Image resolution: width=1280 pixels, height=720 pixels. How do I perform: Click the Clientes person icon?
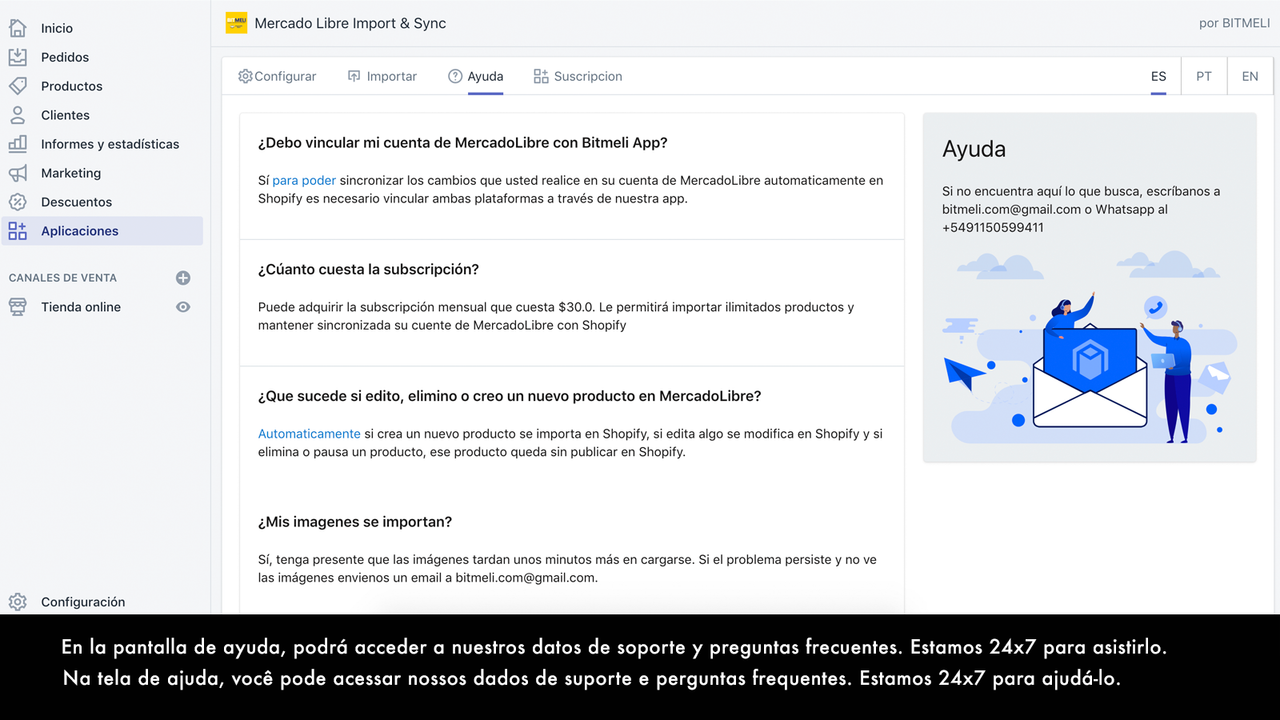click(x=17, y=115)
